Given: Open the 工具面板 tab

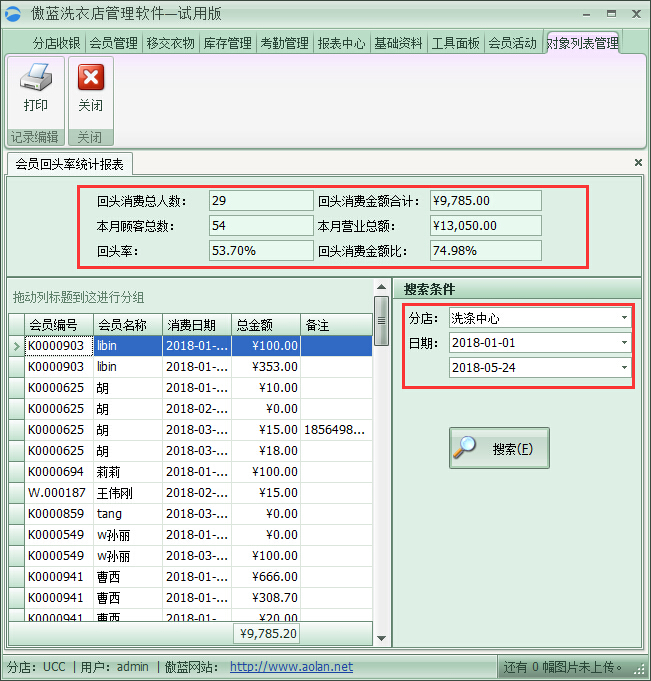Looking at the screenshot, I should point(455,43).
